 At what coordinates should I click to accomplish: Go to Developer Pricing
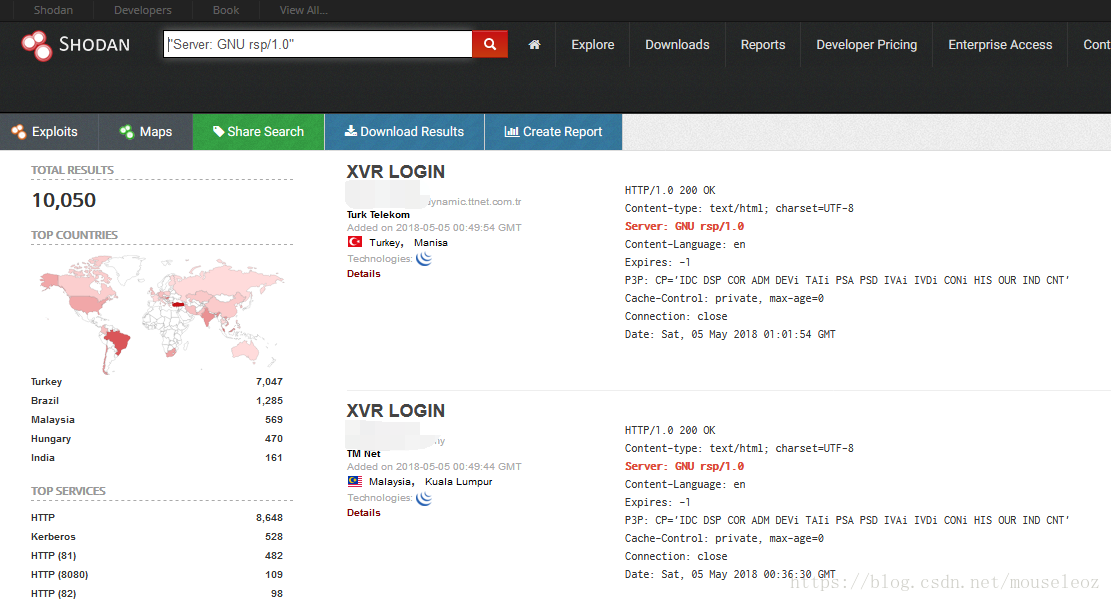(x=866, y=45)
